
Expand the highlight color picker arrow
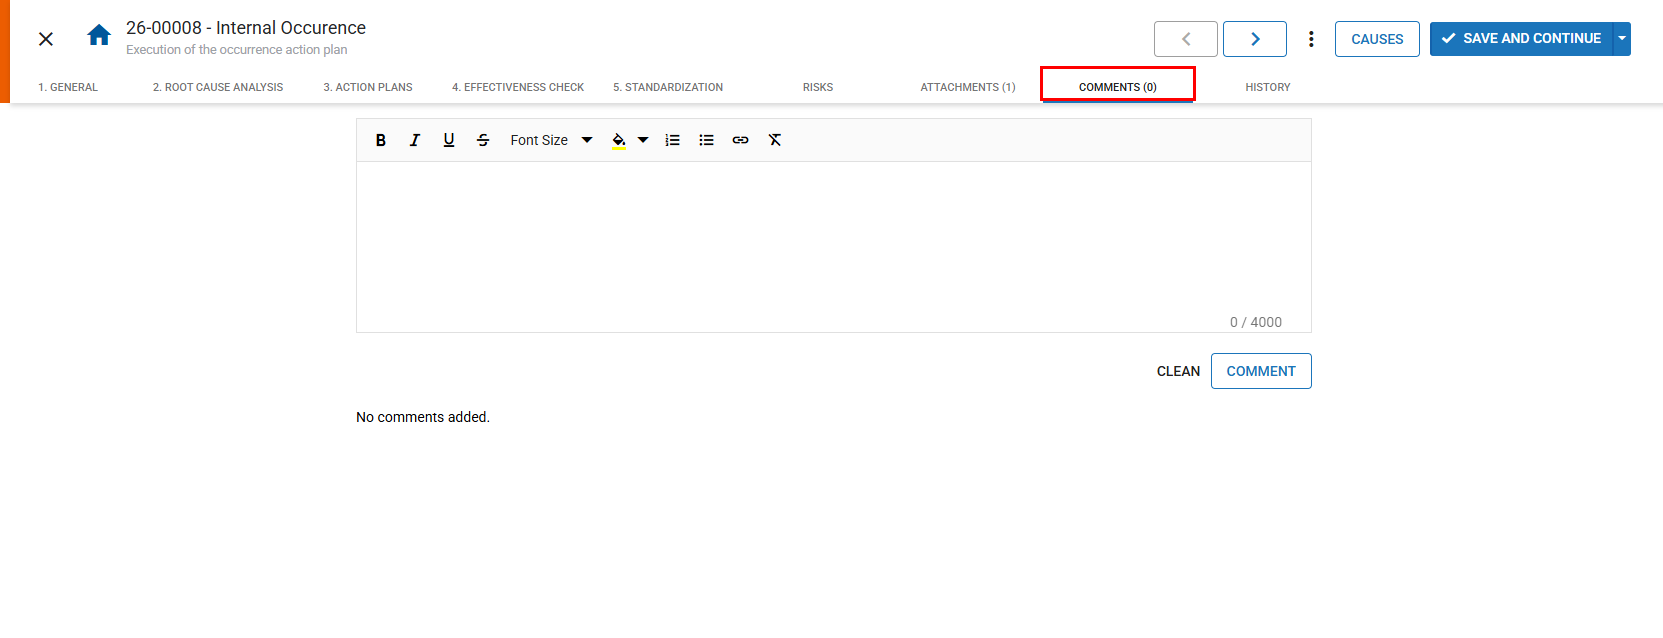tap(643, 141)
